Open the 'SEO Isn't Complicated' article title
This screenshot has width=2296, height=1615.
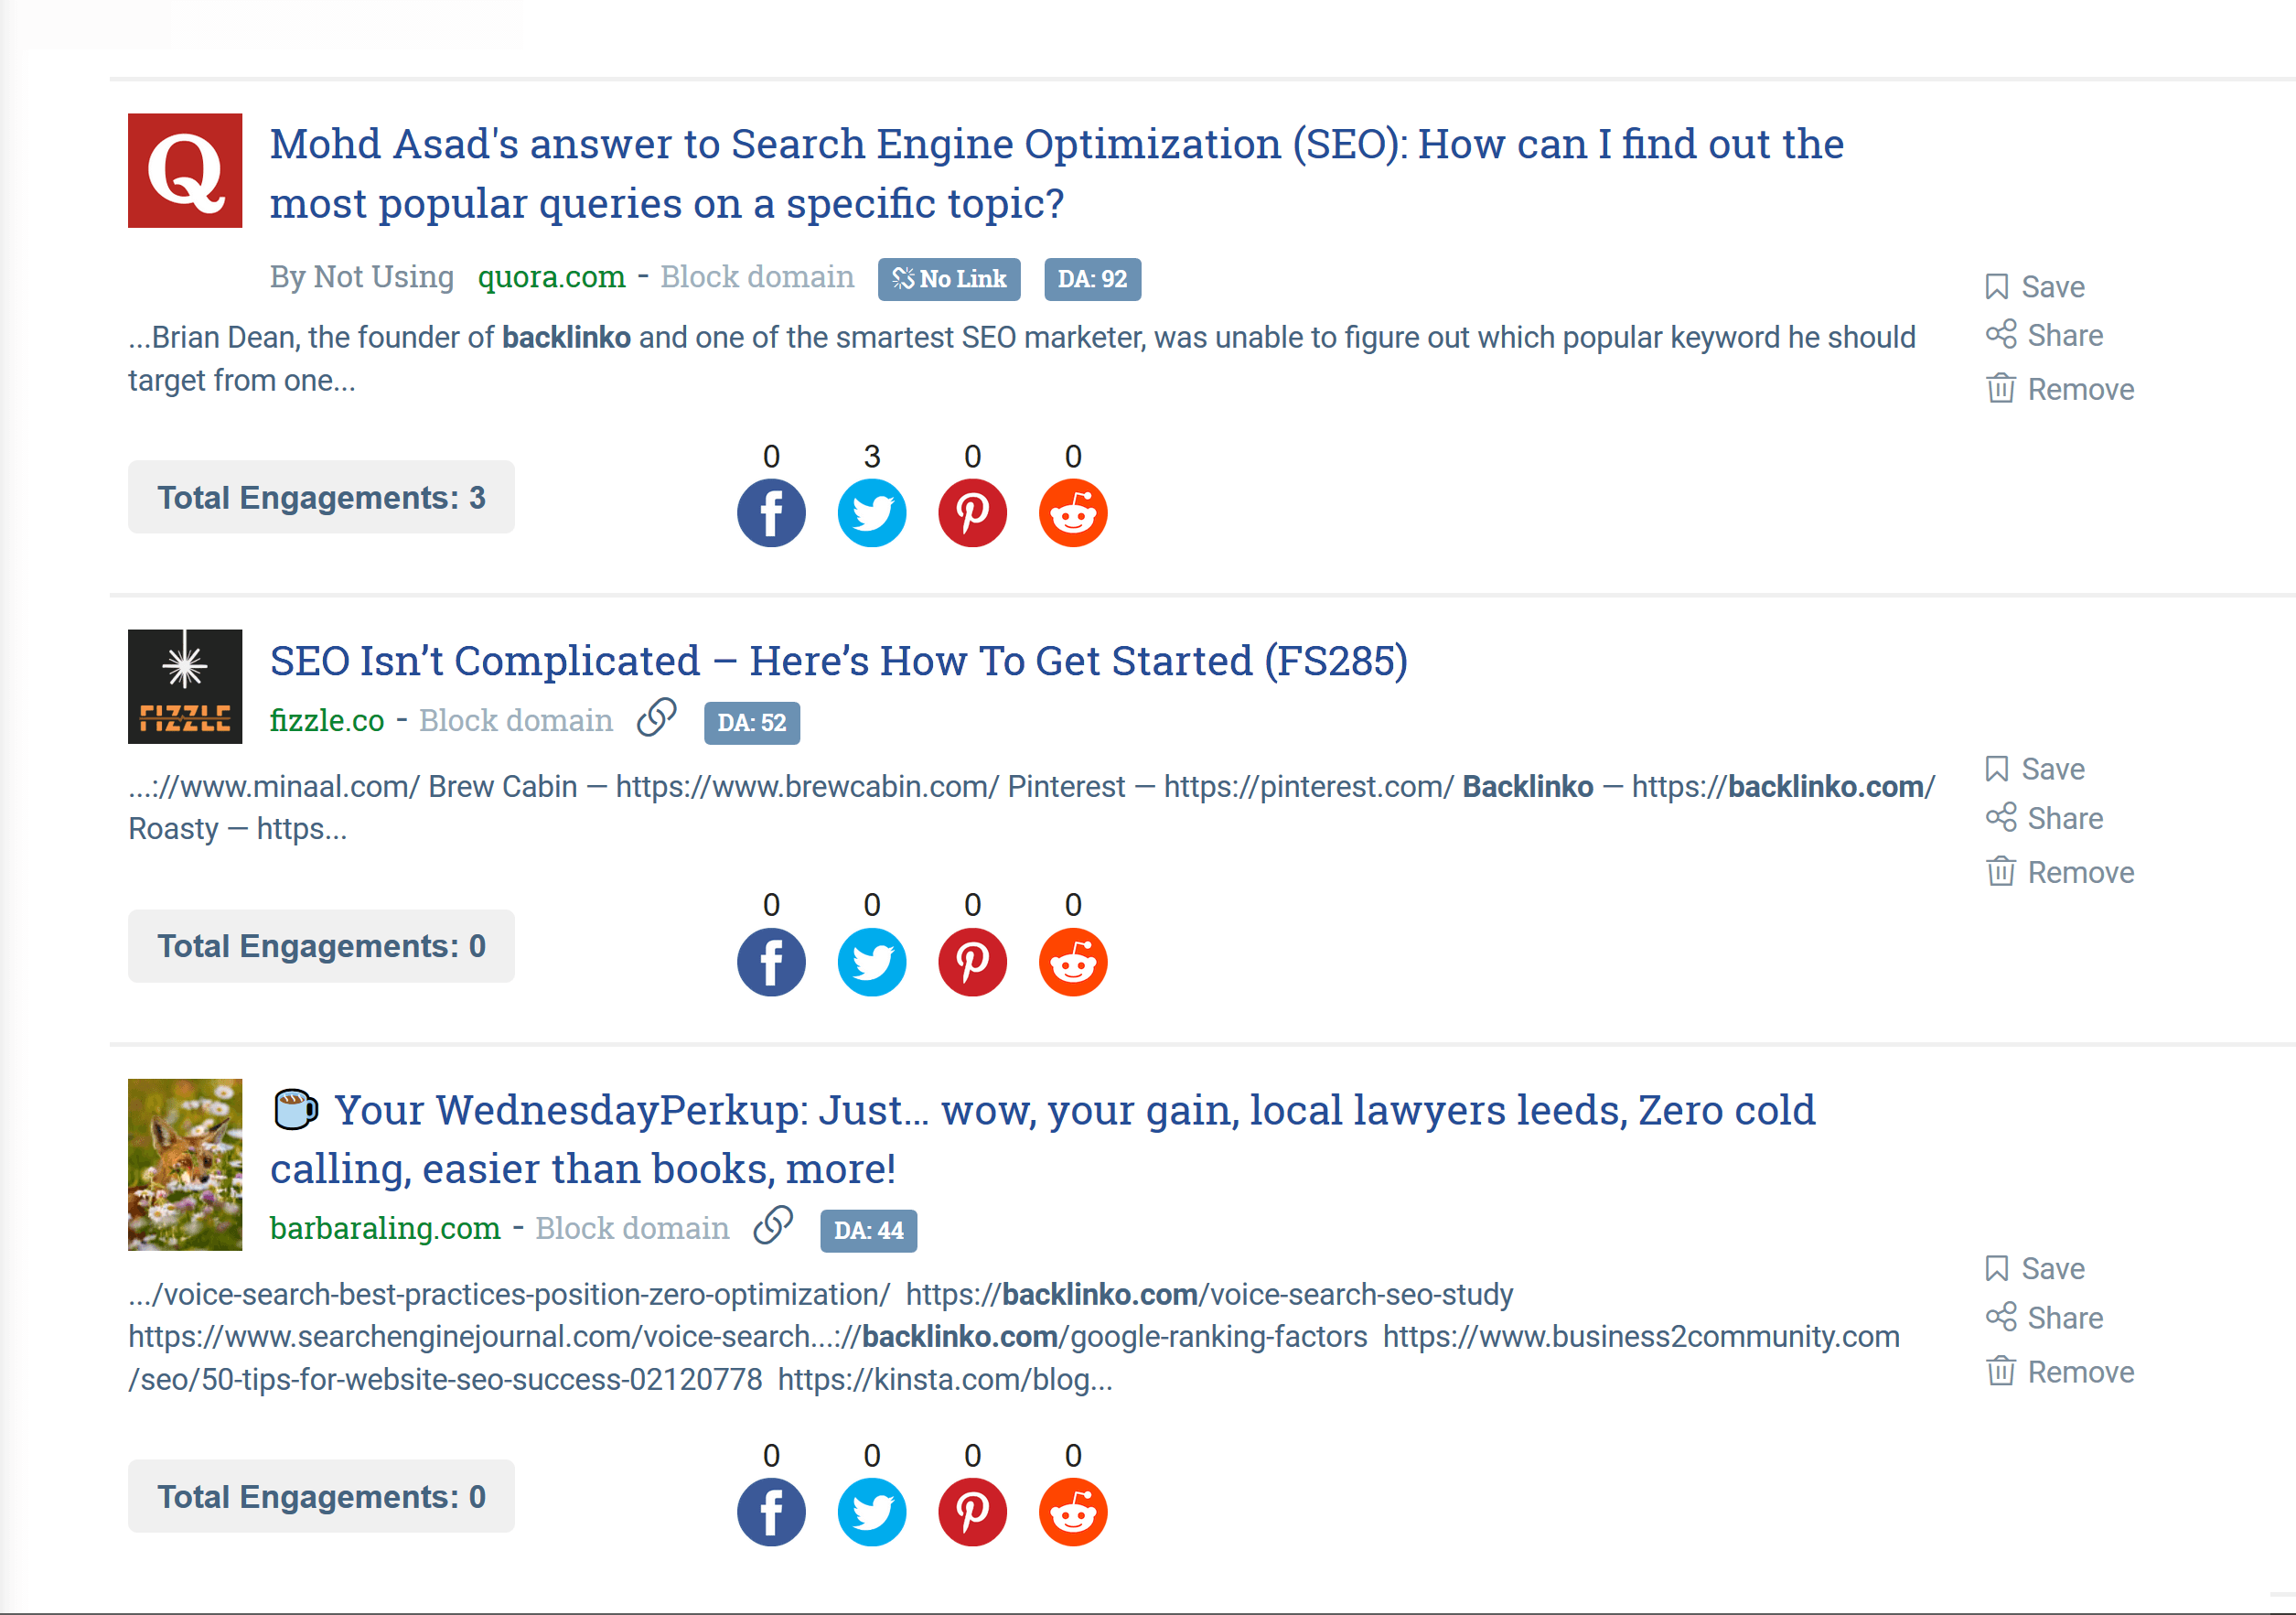tap(839, 661)
